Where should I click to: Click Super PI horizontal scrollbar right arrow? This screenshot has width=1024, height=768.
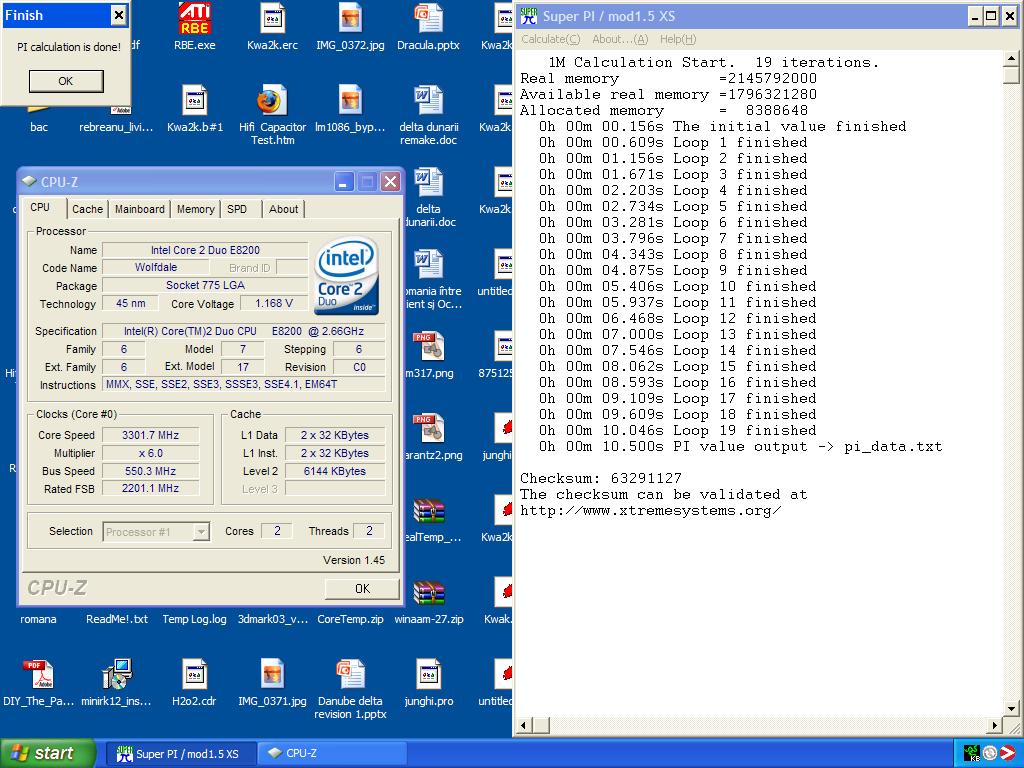coord(994,725)
